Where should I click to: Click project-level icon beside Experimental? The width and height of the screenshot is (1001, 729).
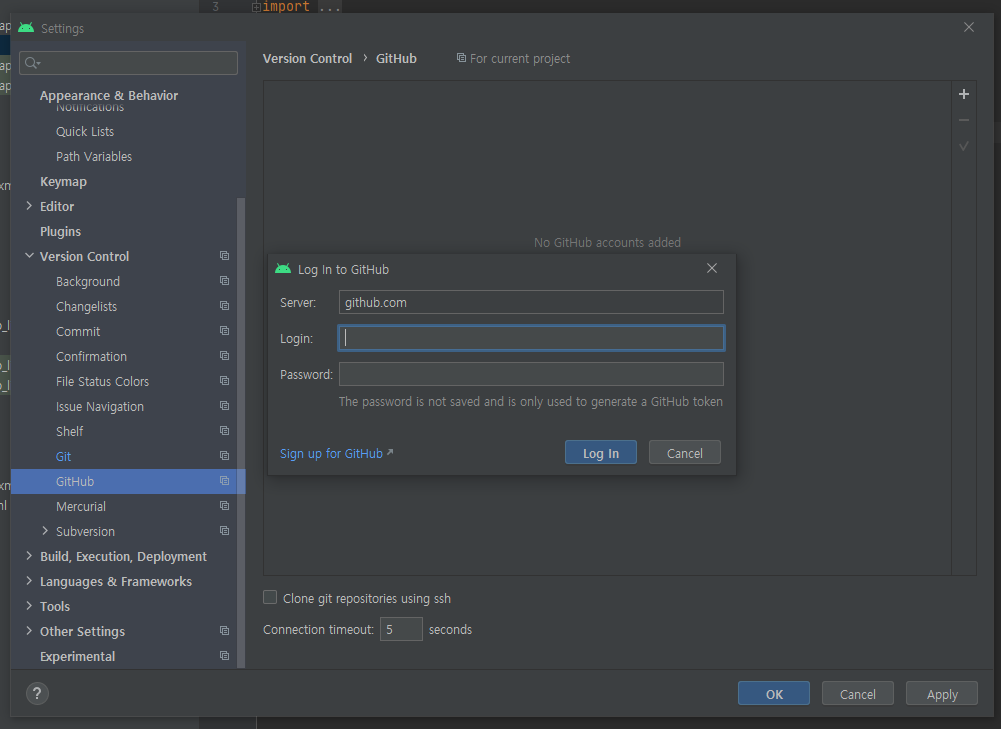[224, 656]
